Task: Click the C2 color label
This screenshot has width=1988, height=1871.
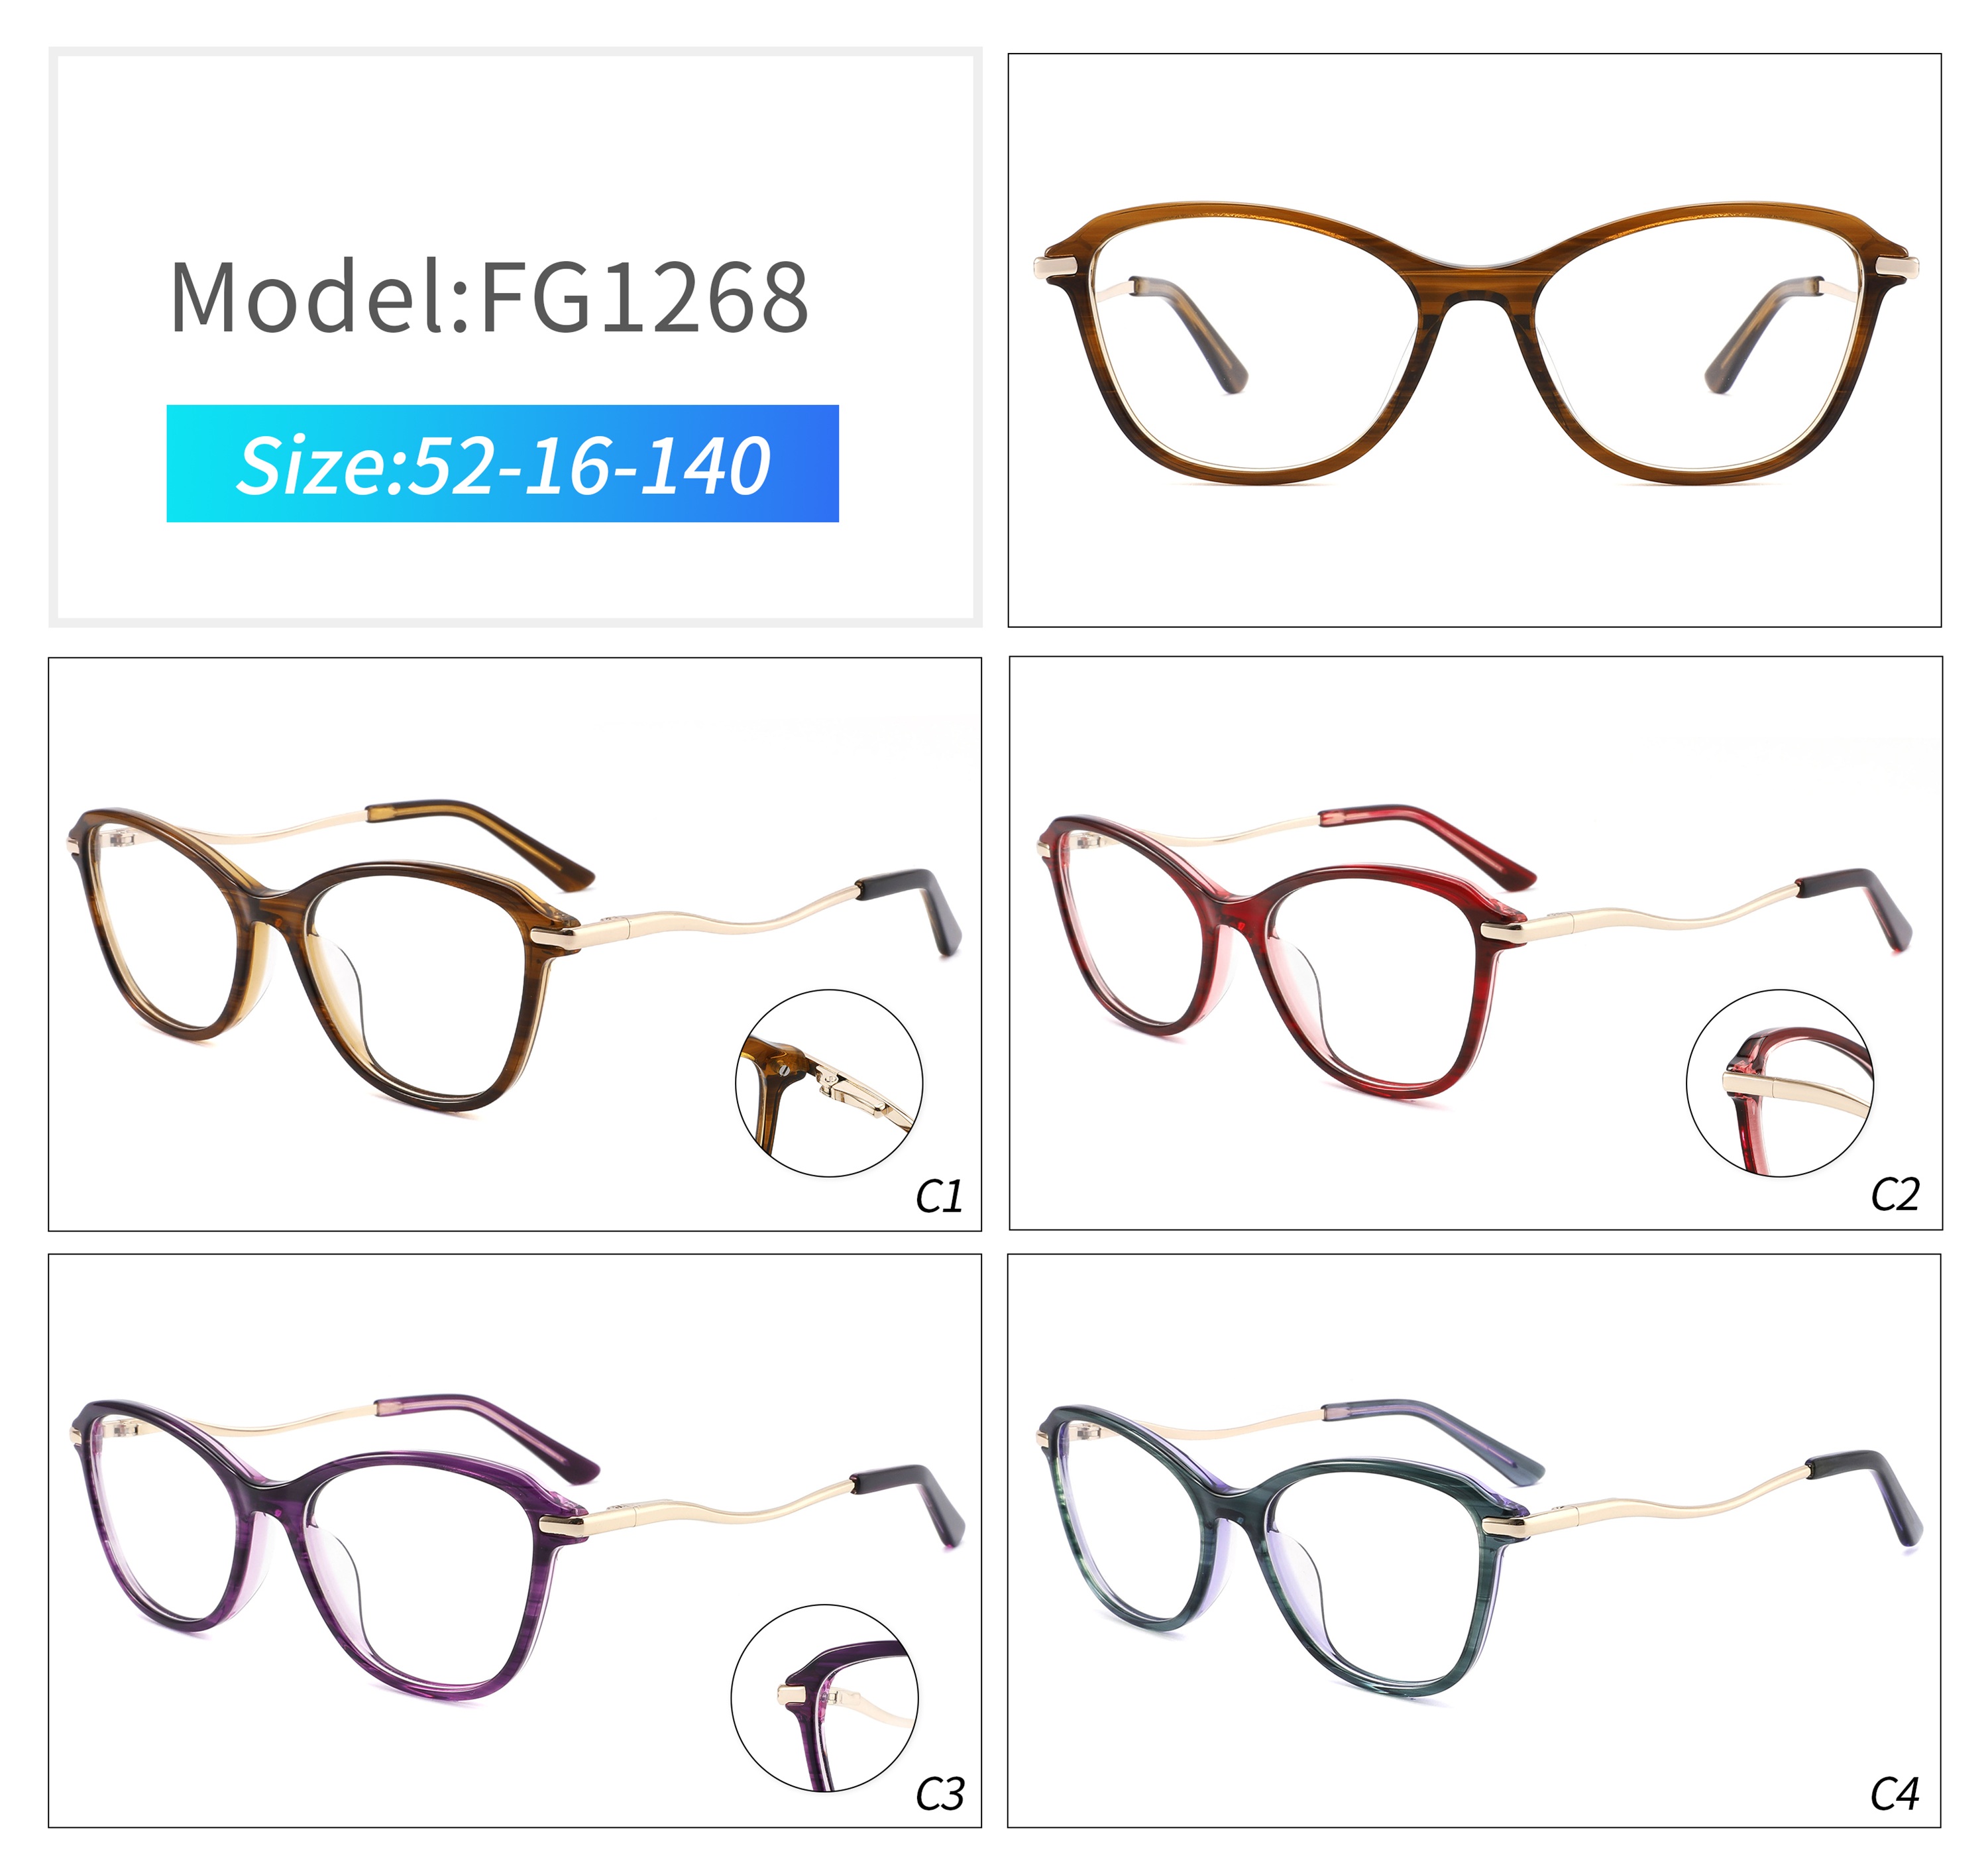Action: 1895,1195
